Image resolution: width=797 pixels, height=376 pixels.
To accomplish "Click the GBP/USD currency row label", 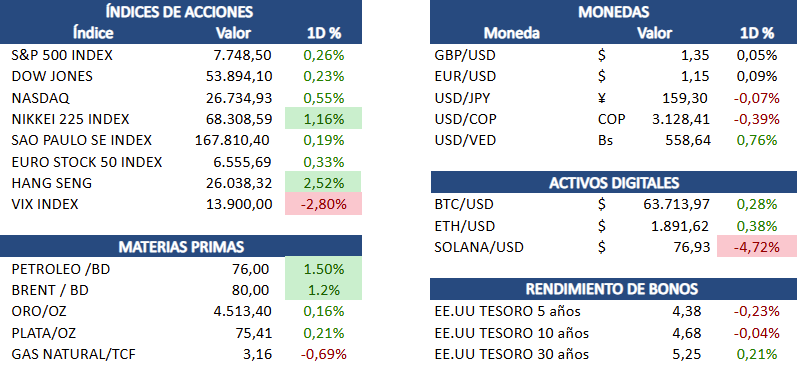I will 465,55.
